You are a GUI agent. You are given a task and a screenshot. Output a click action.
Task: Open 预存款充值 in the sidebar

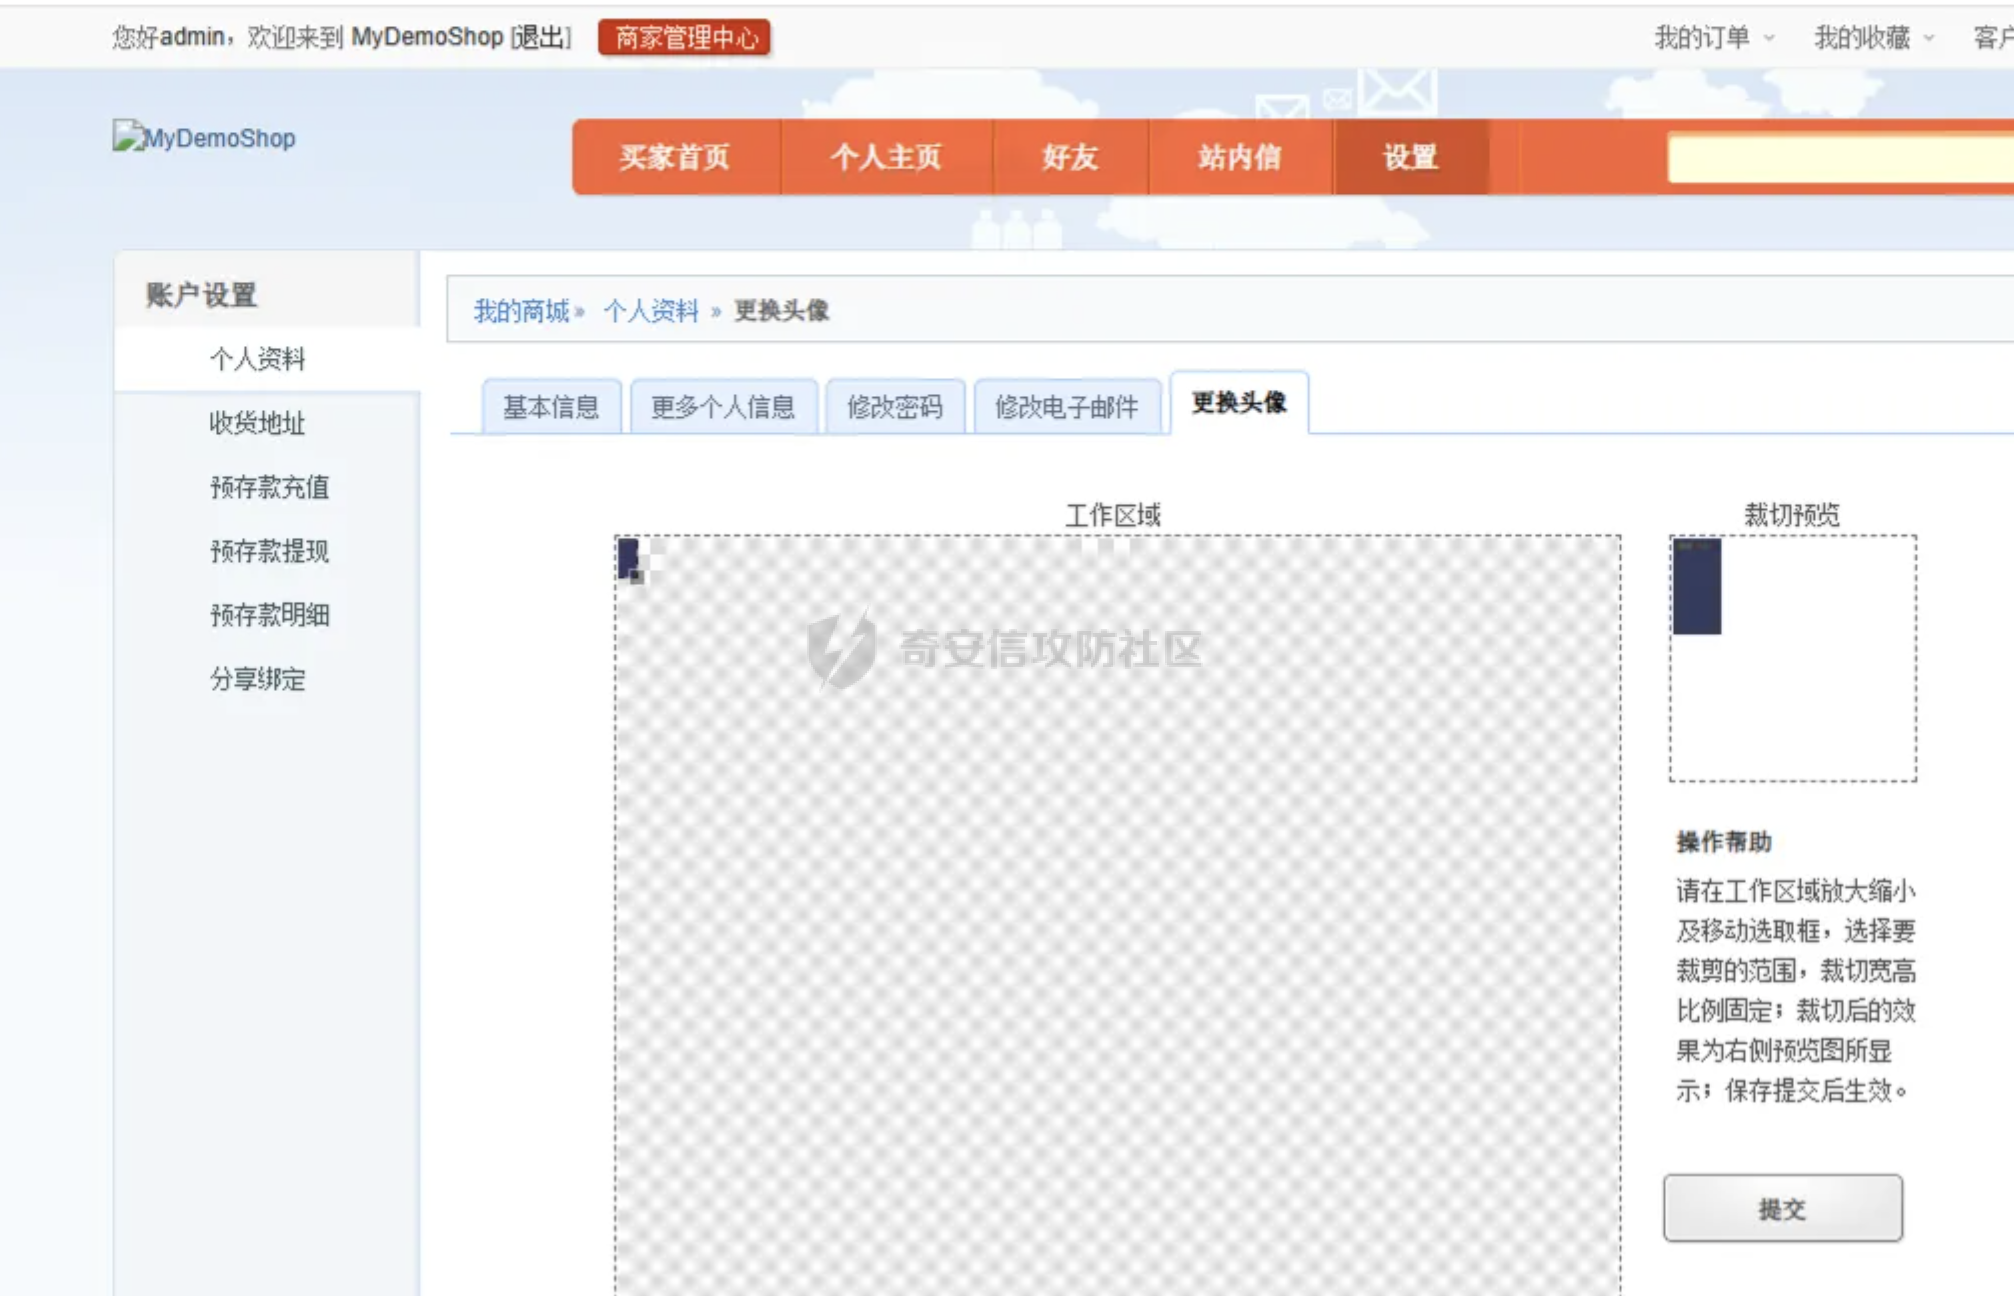coord(271,488)
